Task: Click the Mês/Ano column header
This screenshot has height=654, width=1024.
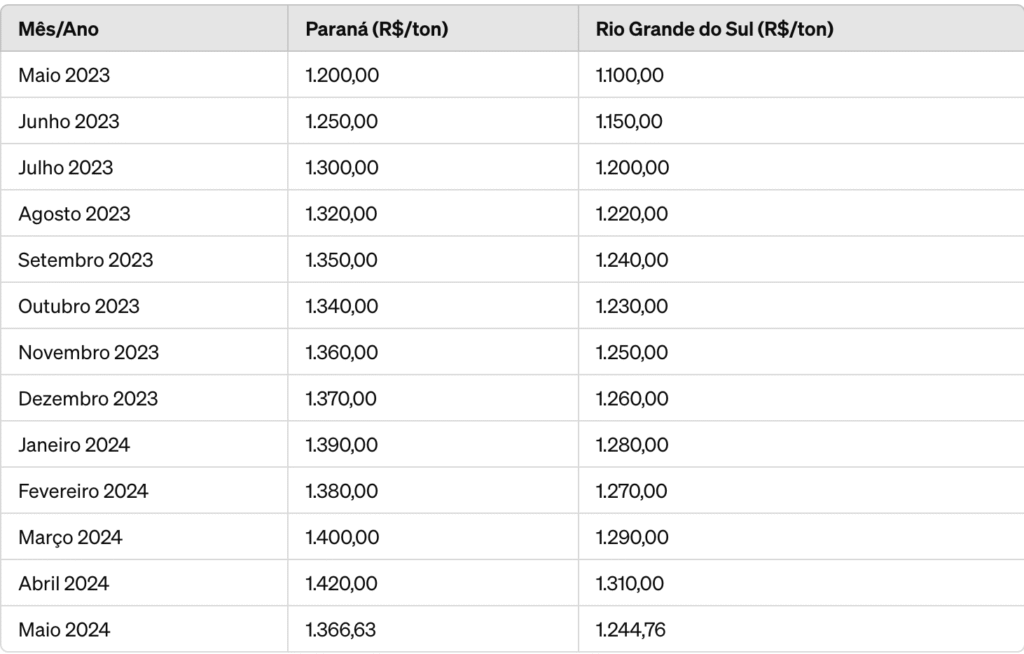Action: [58, 29]
